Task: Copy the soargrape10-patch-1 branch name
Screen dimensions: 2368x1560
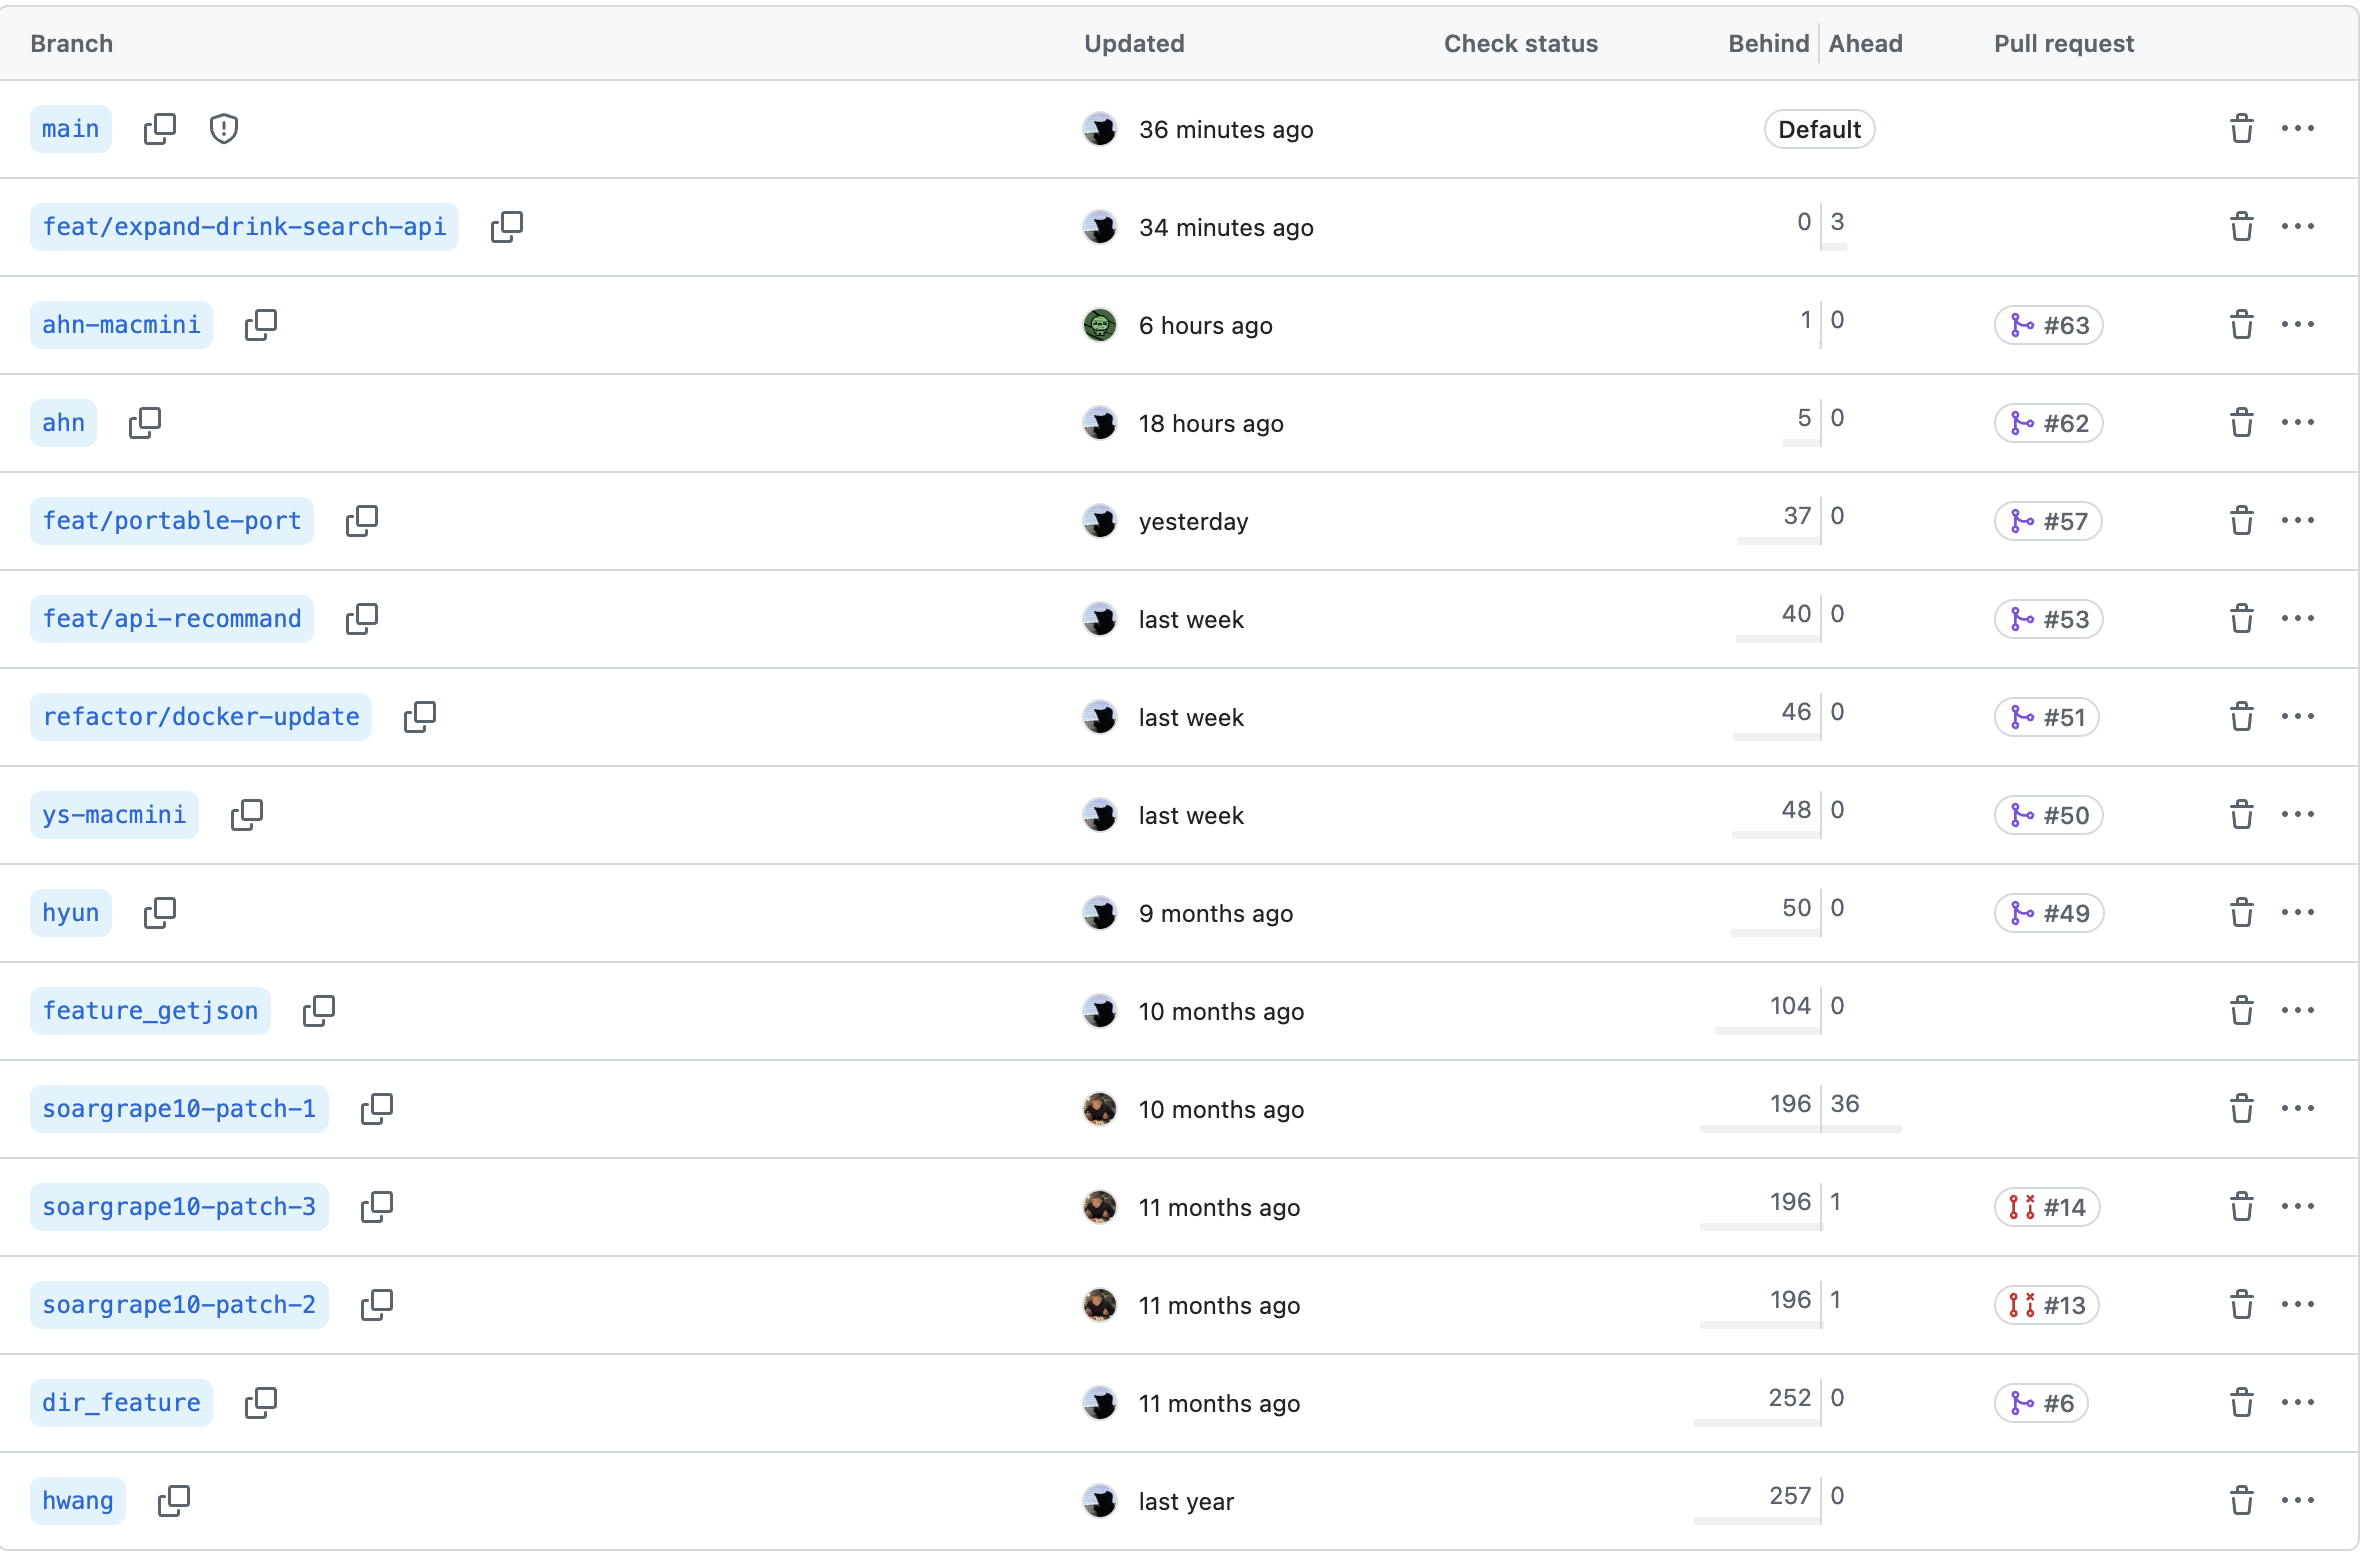Action: coord(376,1109)
